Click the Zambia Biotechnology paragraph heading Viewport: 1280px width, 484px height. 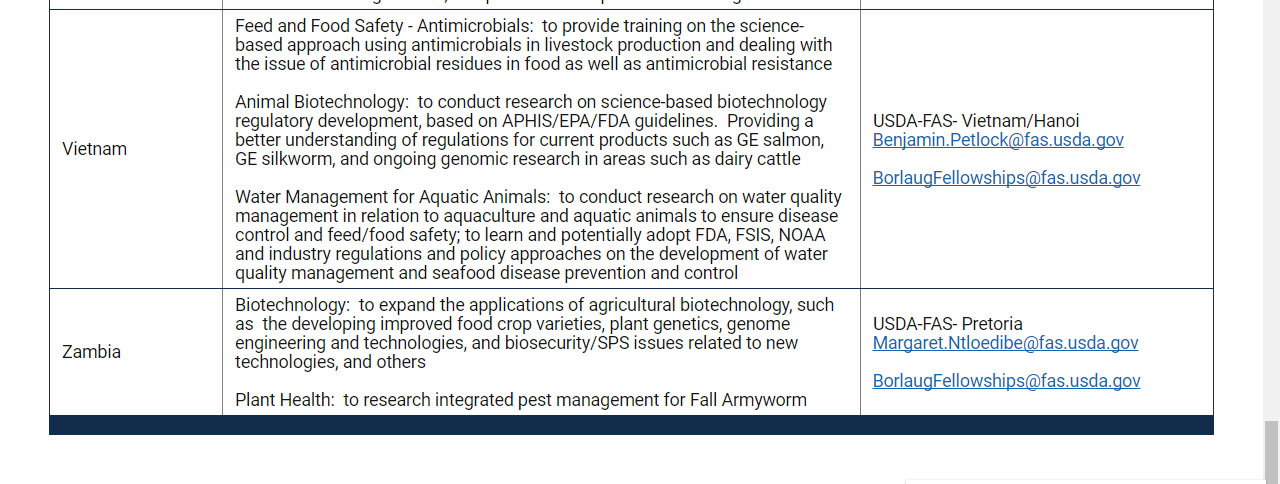292,305
